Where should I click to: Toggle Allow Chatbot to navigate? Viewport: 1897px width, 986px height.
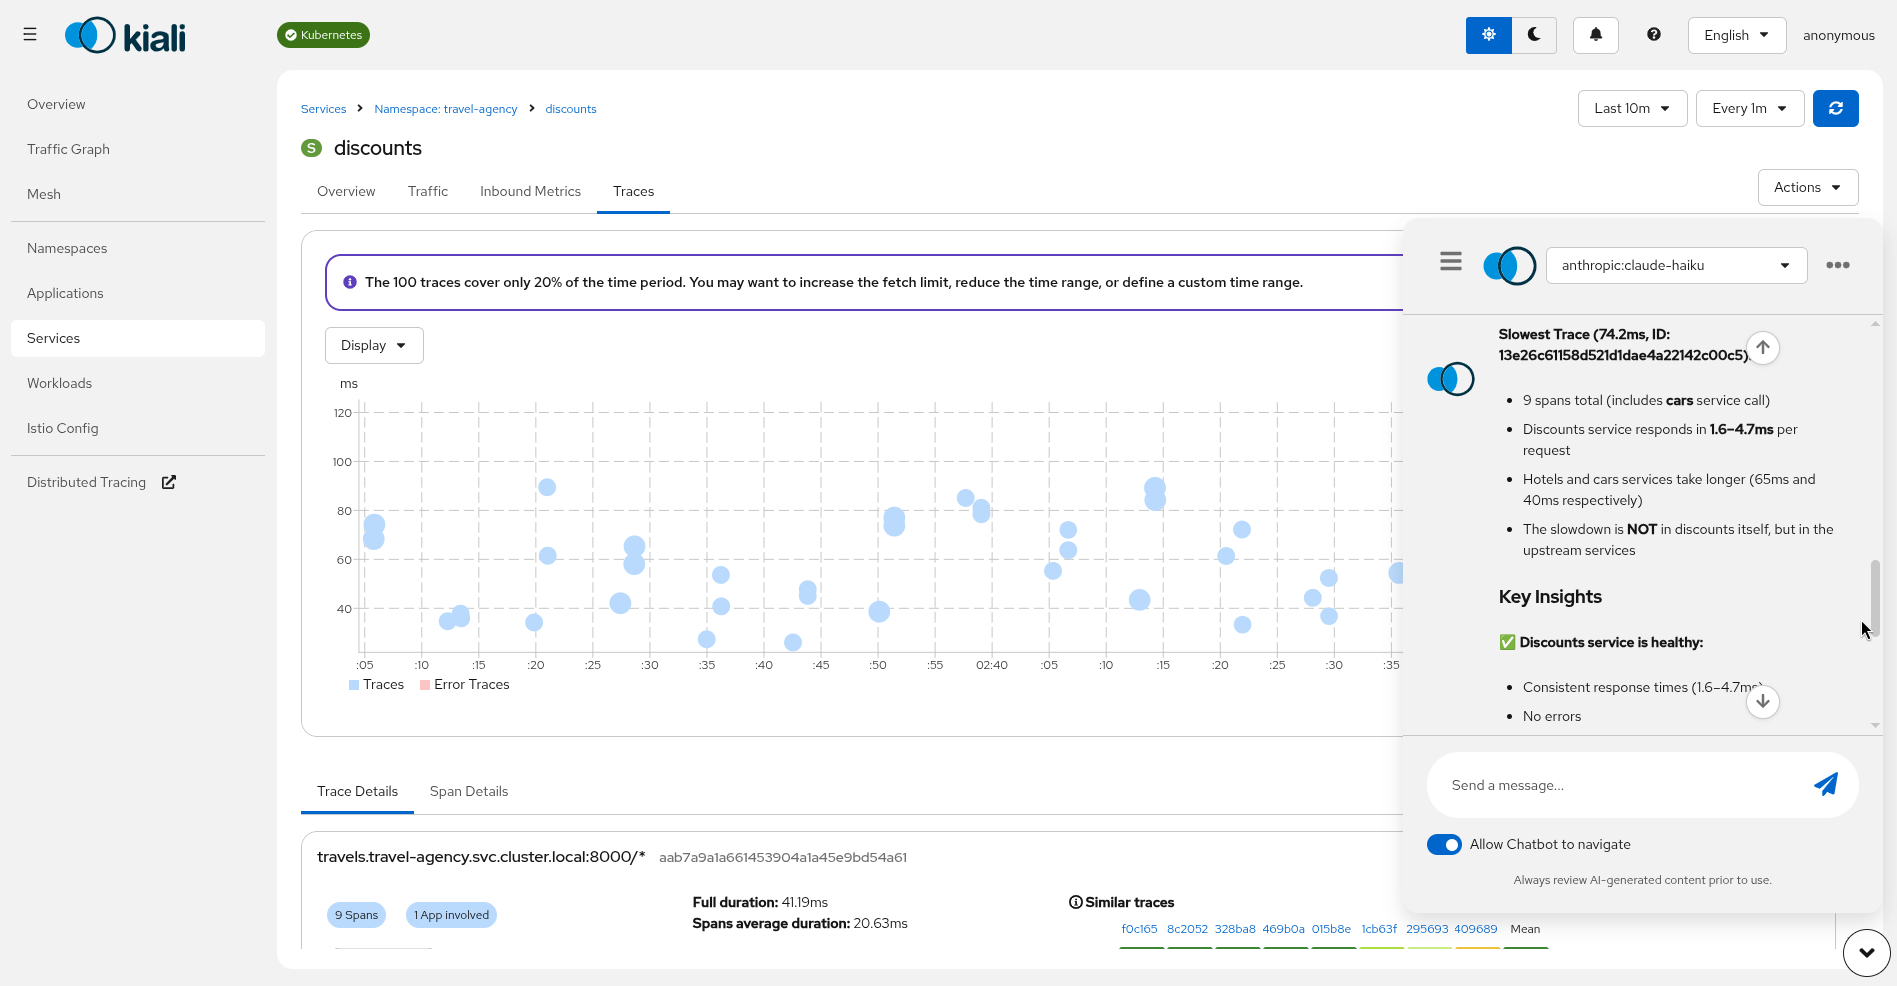tap(1444, 844)
